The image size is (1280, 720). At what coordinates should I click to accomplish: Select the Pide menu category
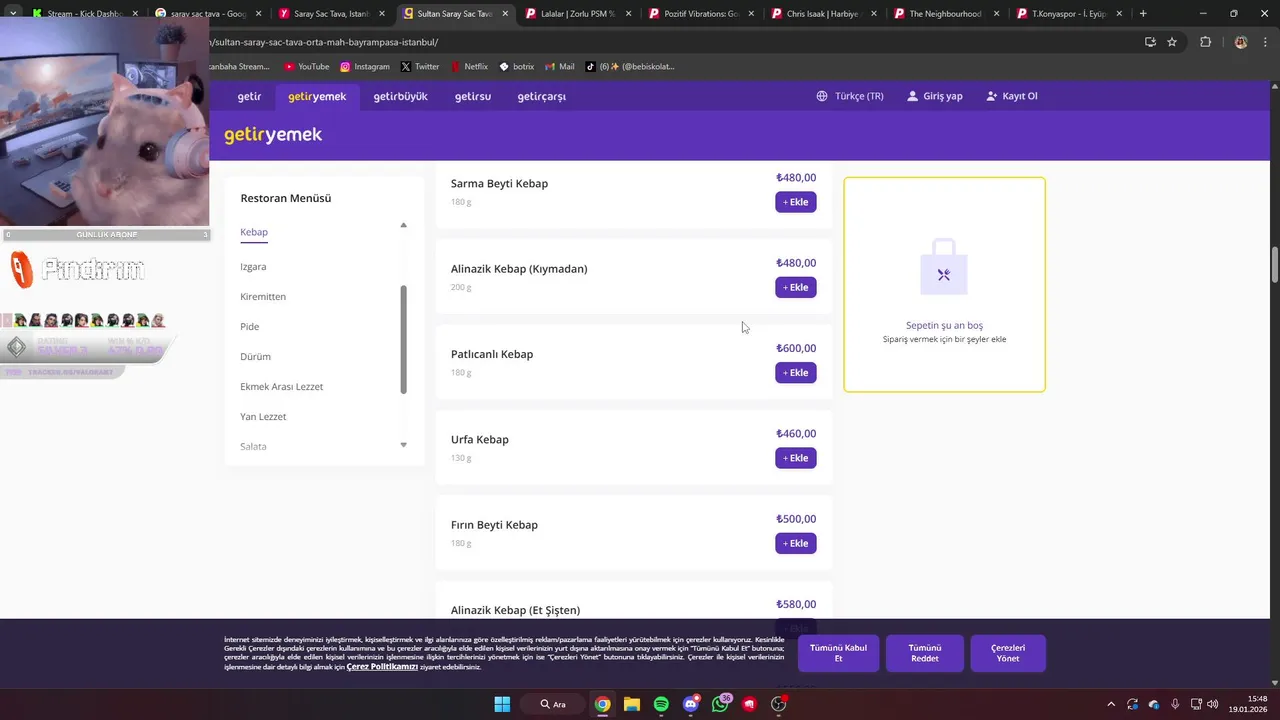[x=250, y=327]
